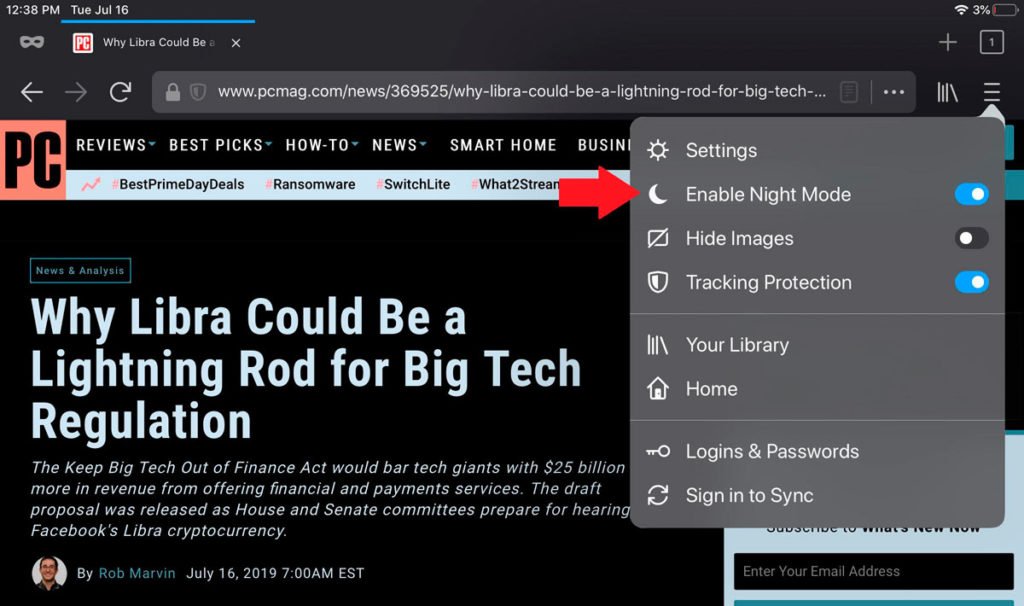
Task: Go to Home from the menu
Action: pos(816,389)
